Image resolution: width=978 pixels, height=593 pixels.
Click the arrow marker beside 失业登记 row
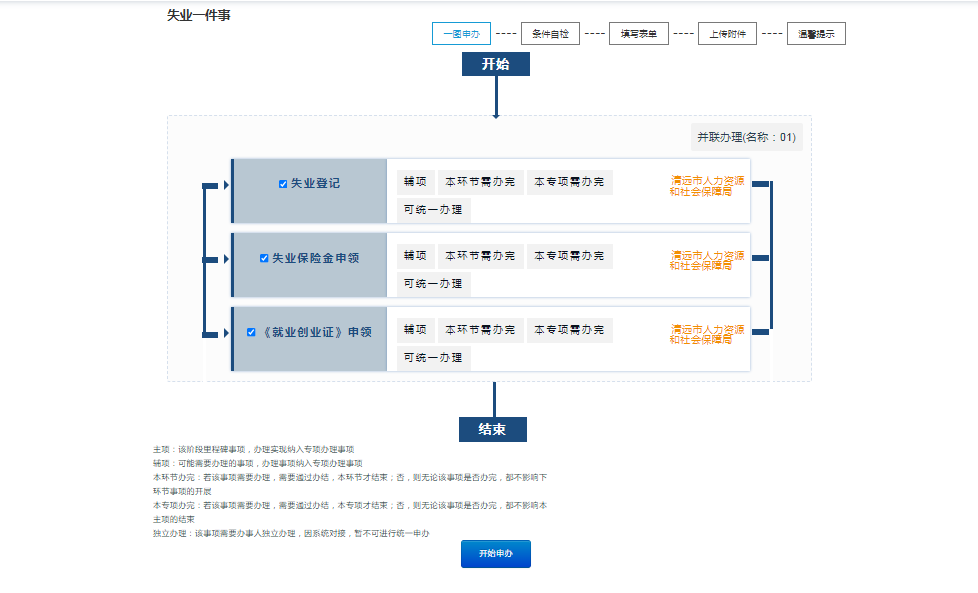pos(226,185)
